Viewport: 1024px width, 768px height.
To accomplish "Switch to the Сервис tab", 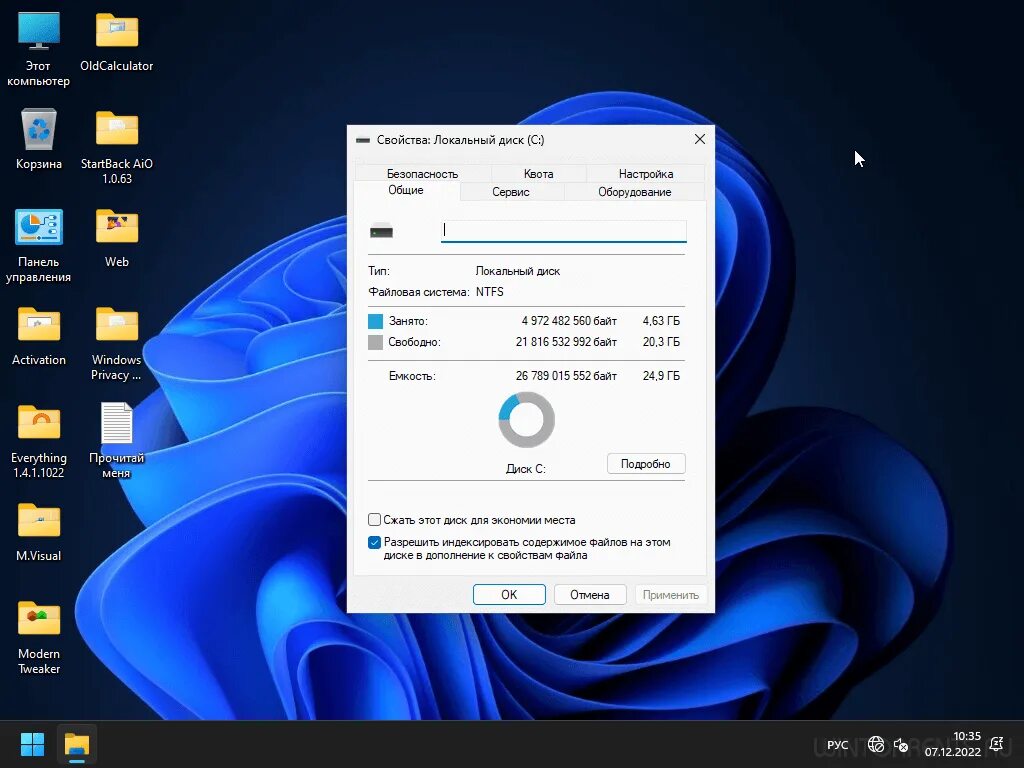I will [511, 191].
